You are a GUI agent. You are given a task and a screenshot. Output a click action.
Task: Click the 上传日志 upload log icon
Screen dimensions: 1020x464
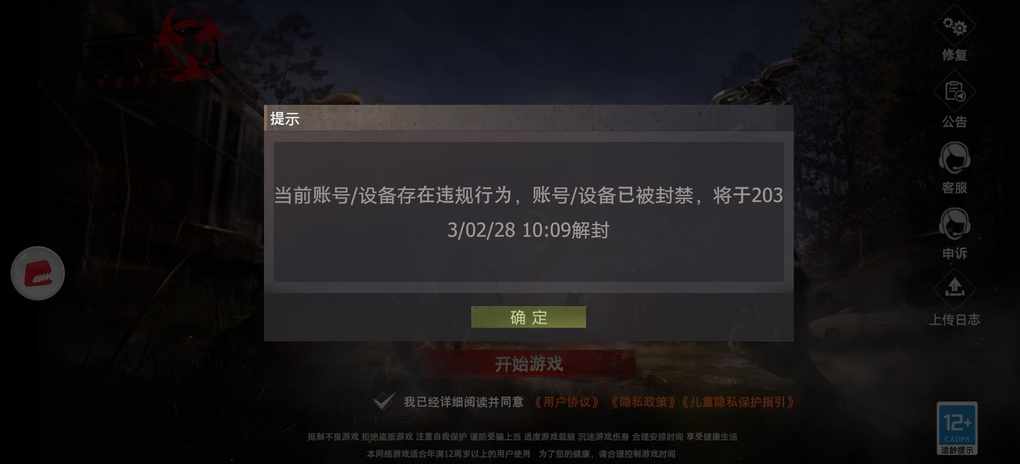pos(954,290)
